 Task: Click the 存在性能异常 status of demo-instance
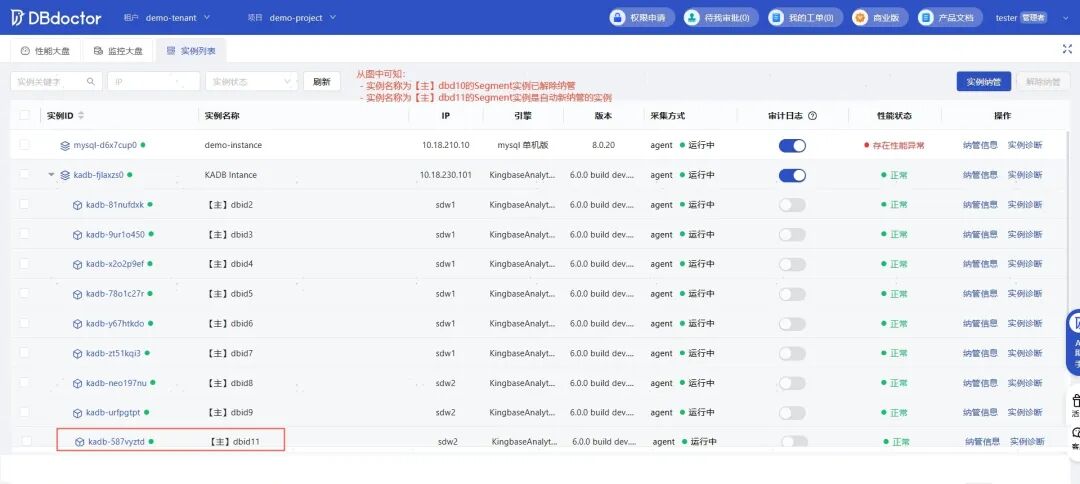pyautogui.click(x=898, y=145)
